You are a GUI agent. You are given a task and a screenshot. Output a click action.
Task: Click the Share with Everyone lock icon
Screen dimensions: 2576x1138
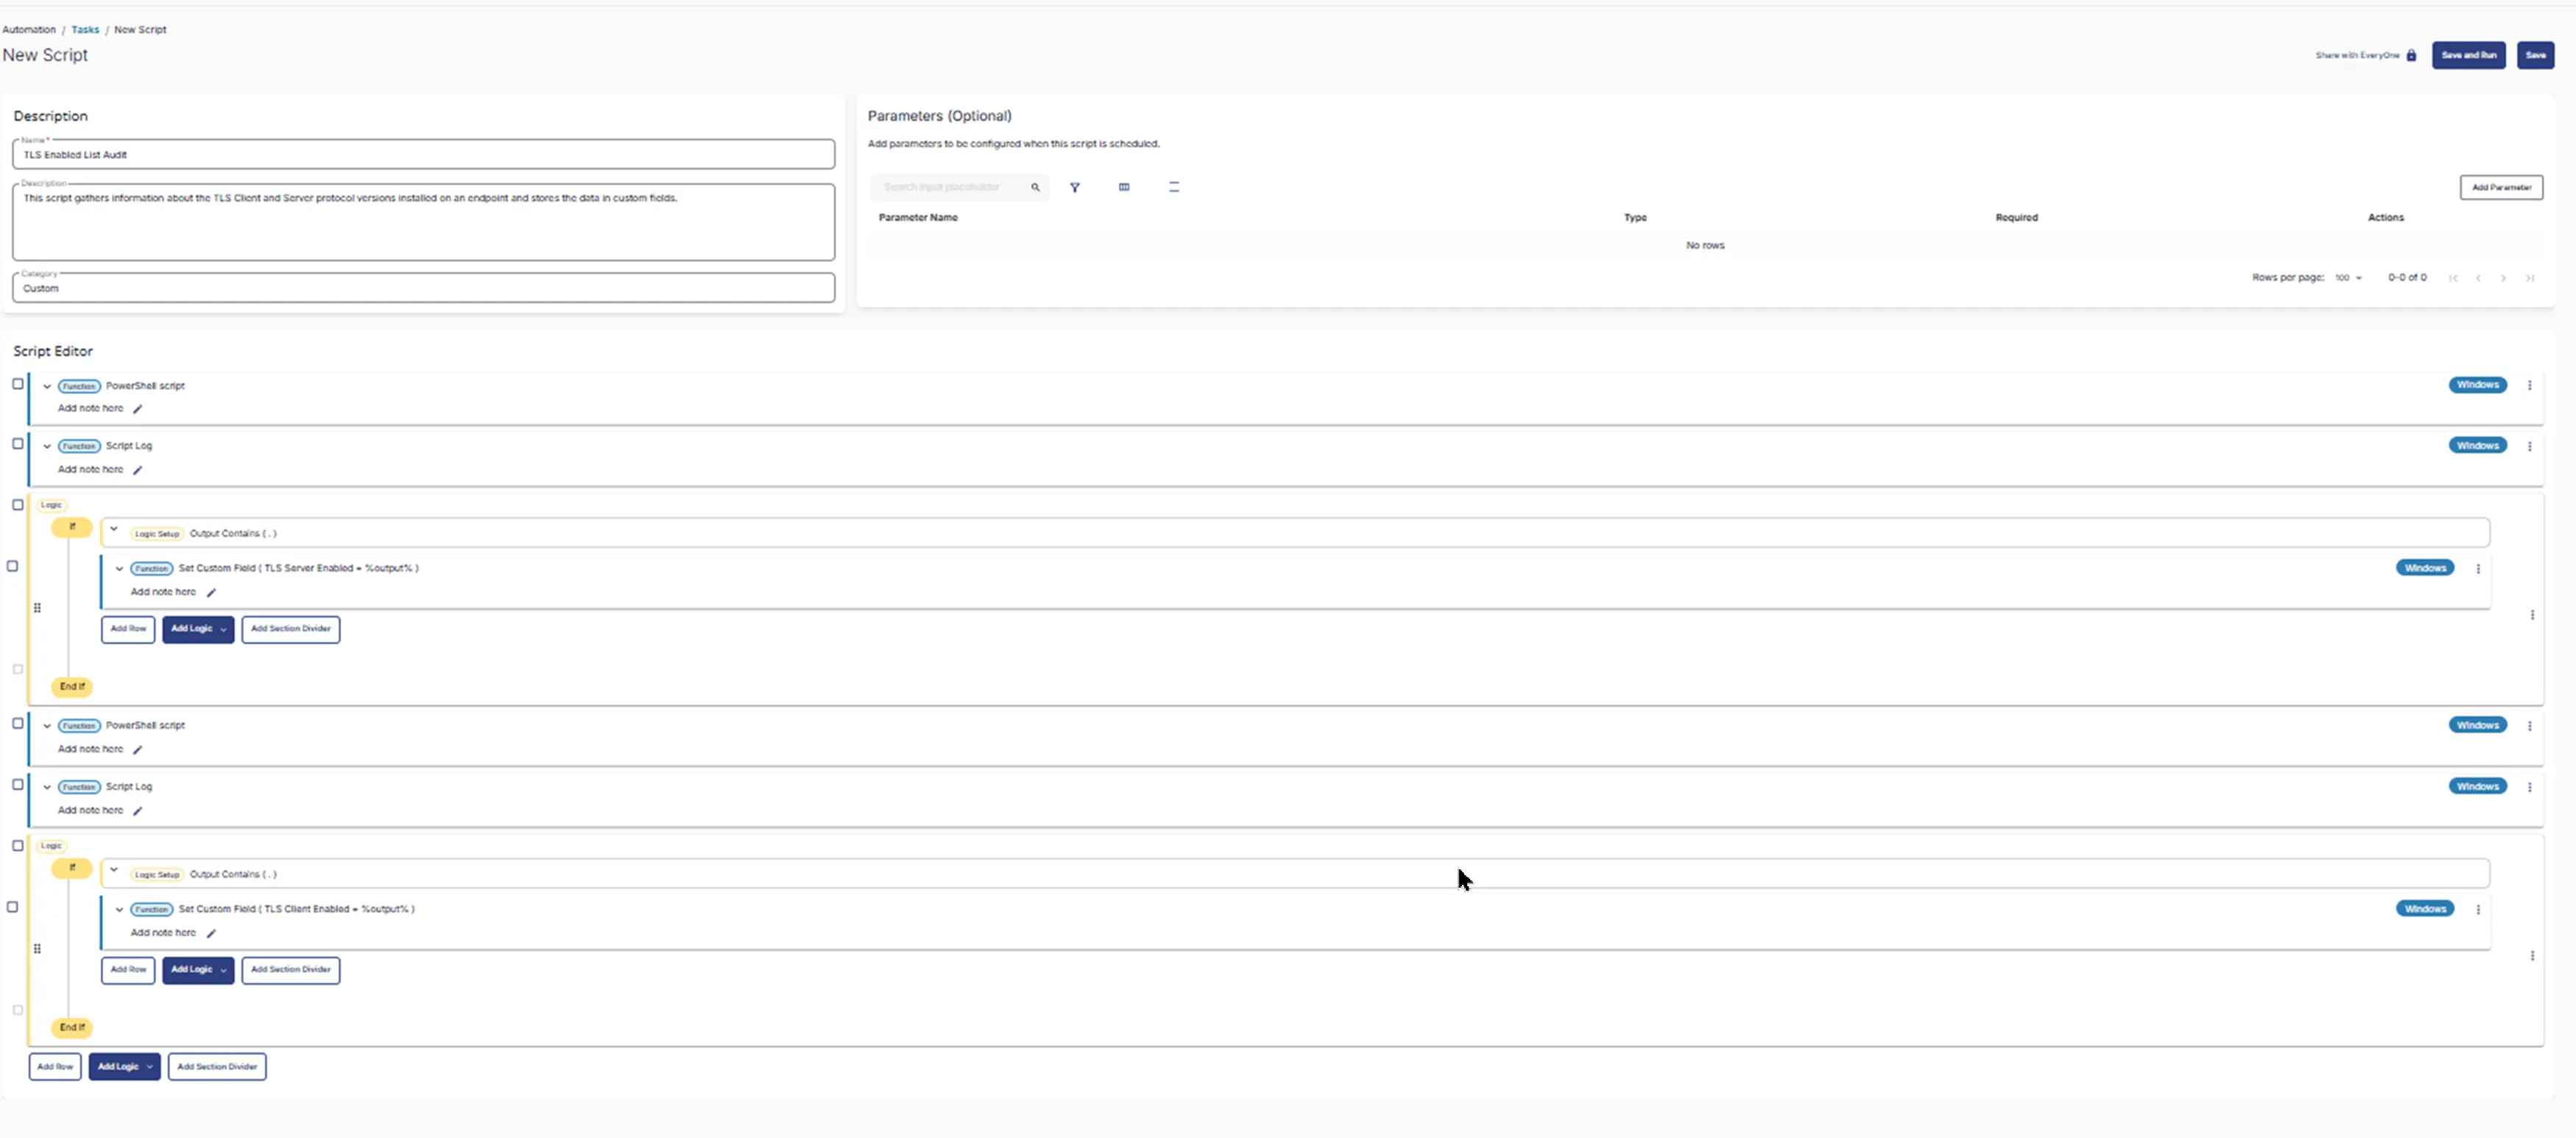pyautogui.click(x=2411, y=56)
